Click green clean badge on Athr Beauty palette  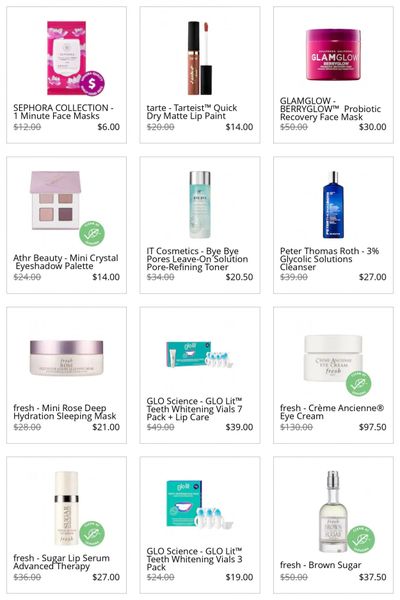(x=92, y=233)
